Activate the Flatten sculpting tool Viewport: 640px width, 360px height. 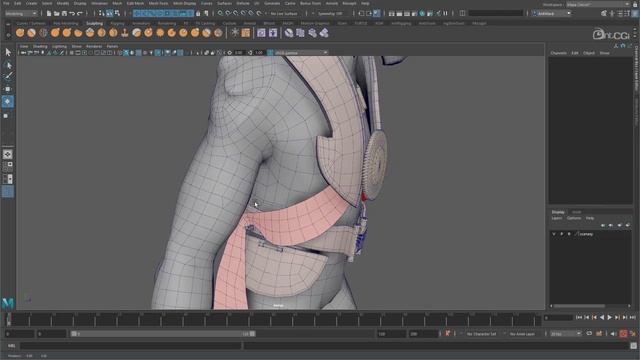pos(78,33)
